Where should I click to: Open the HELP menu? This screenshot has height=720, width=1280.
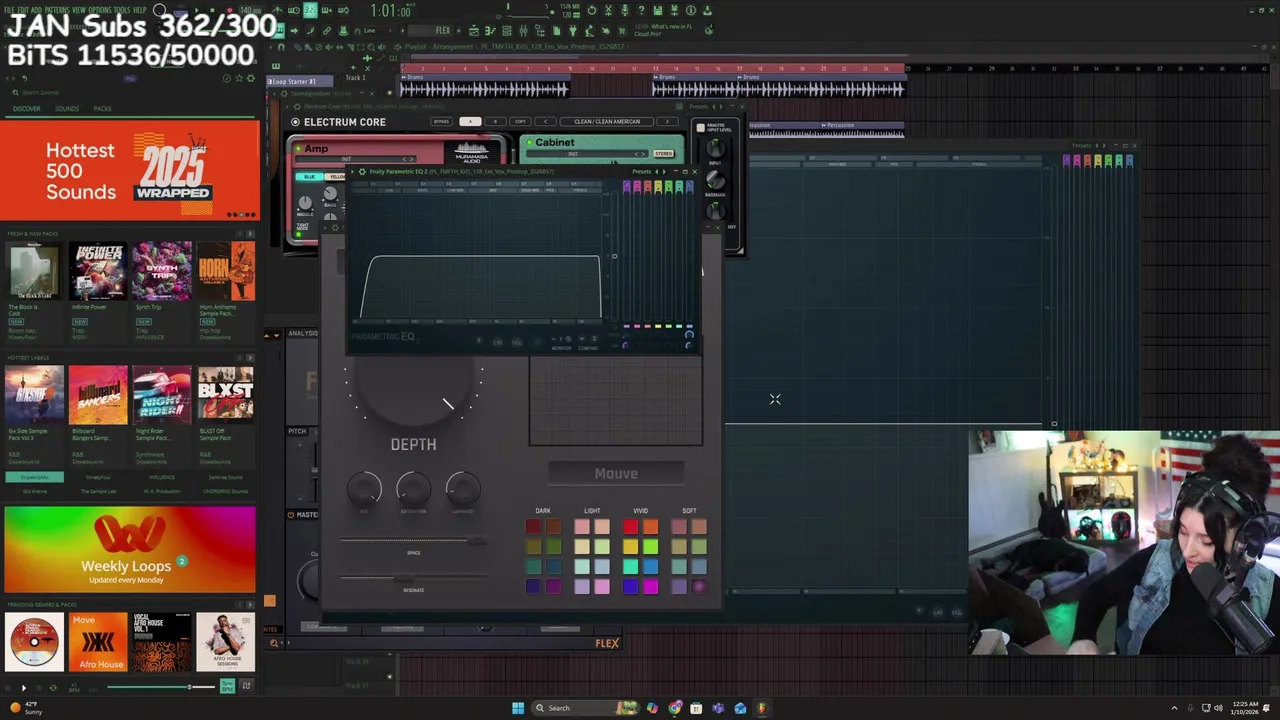click(x=140, y=10)
